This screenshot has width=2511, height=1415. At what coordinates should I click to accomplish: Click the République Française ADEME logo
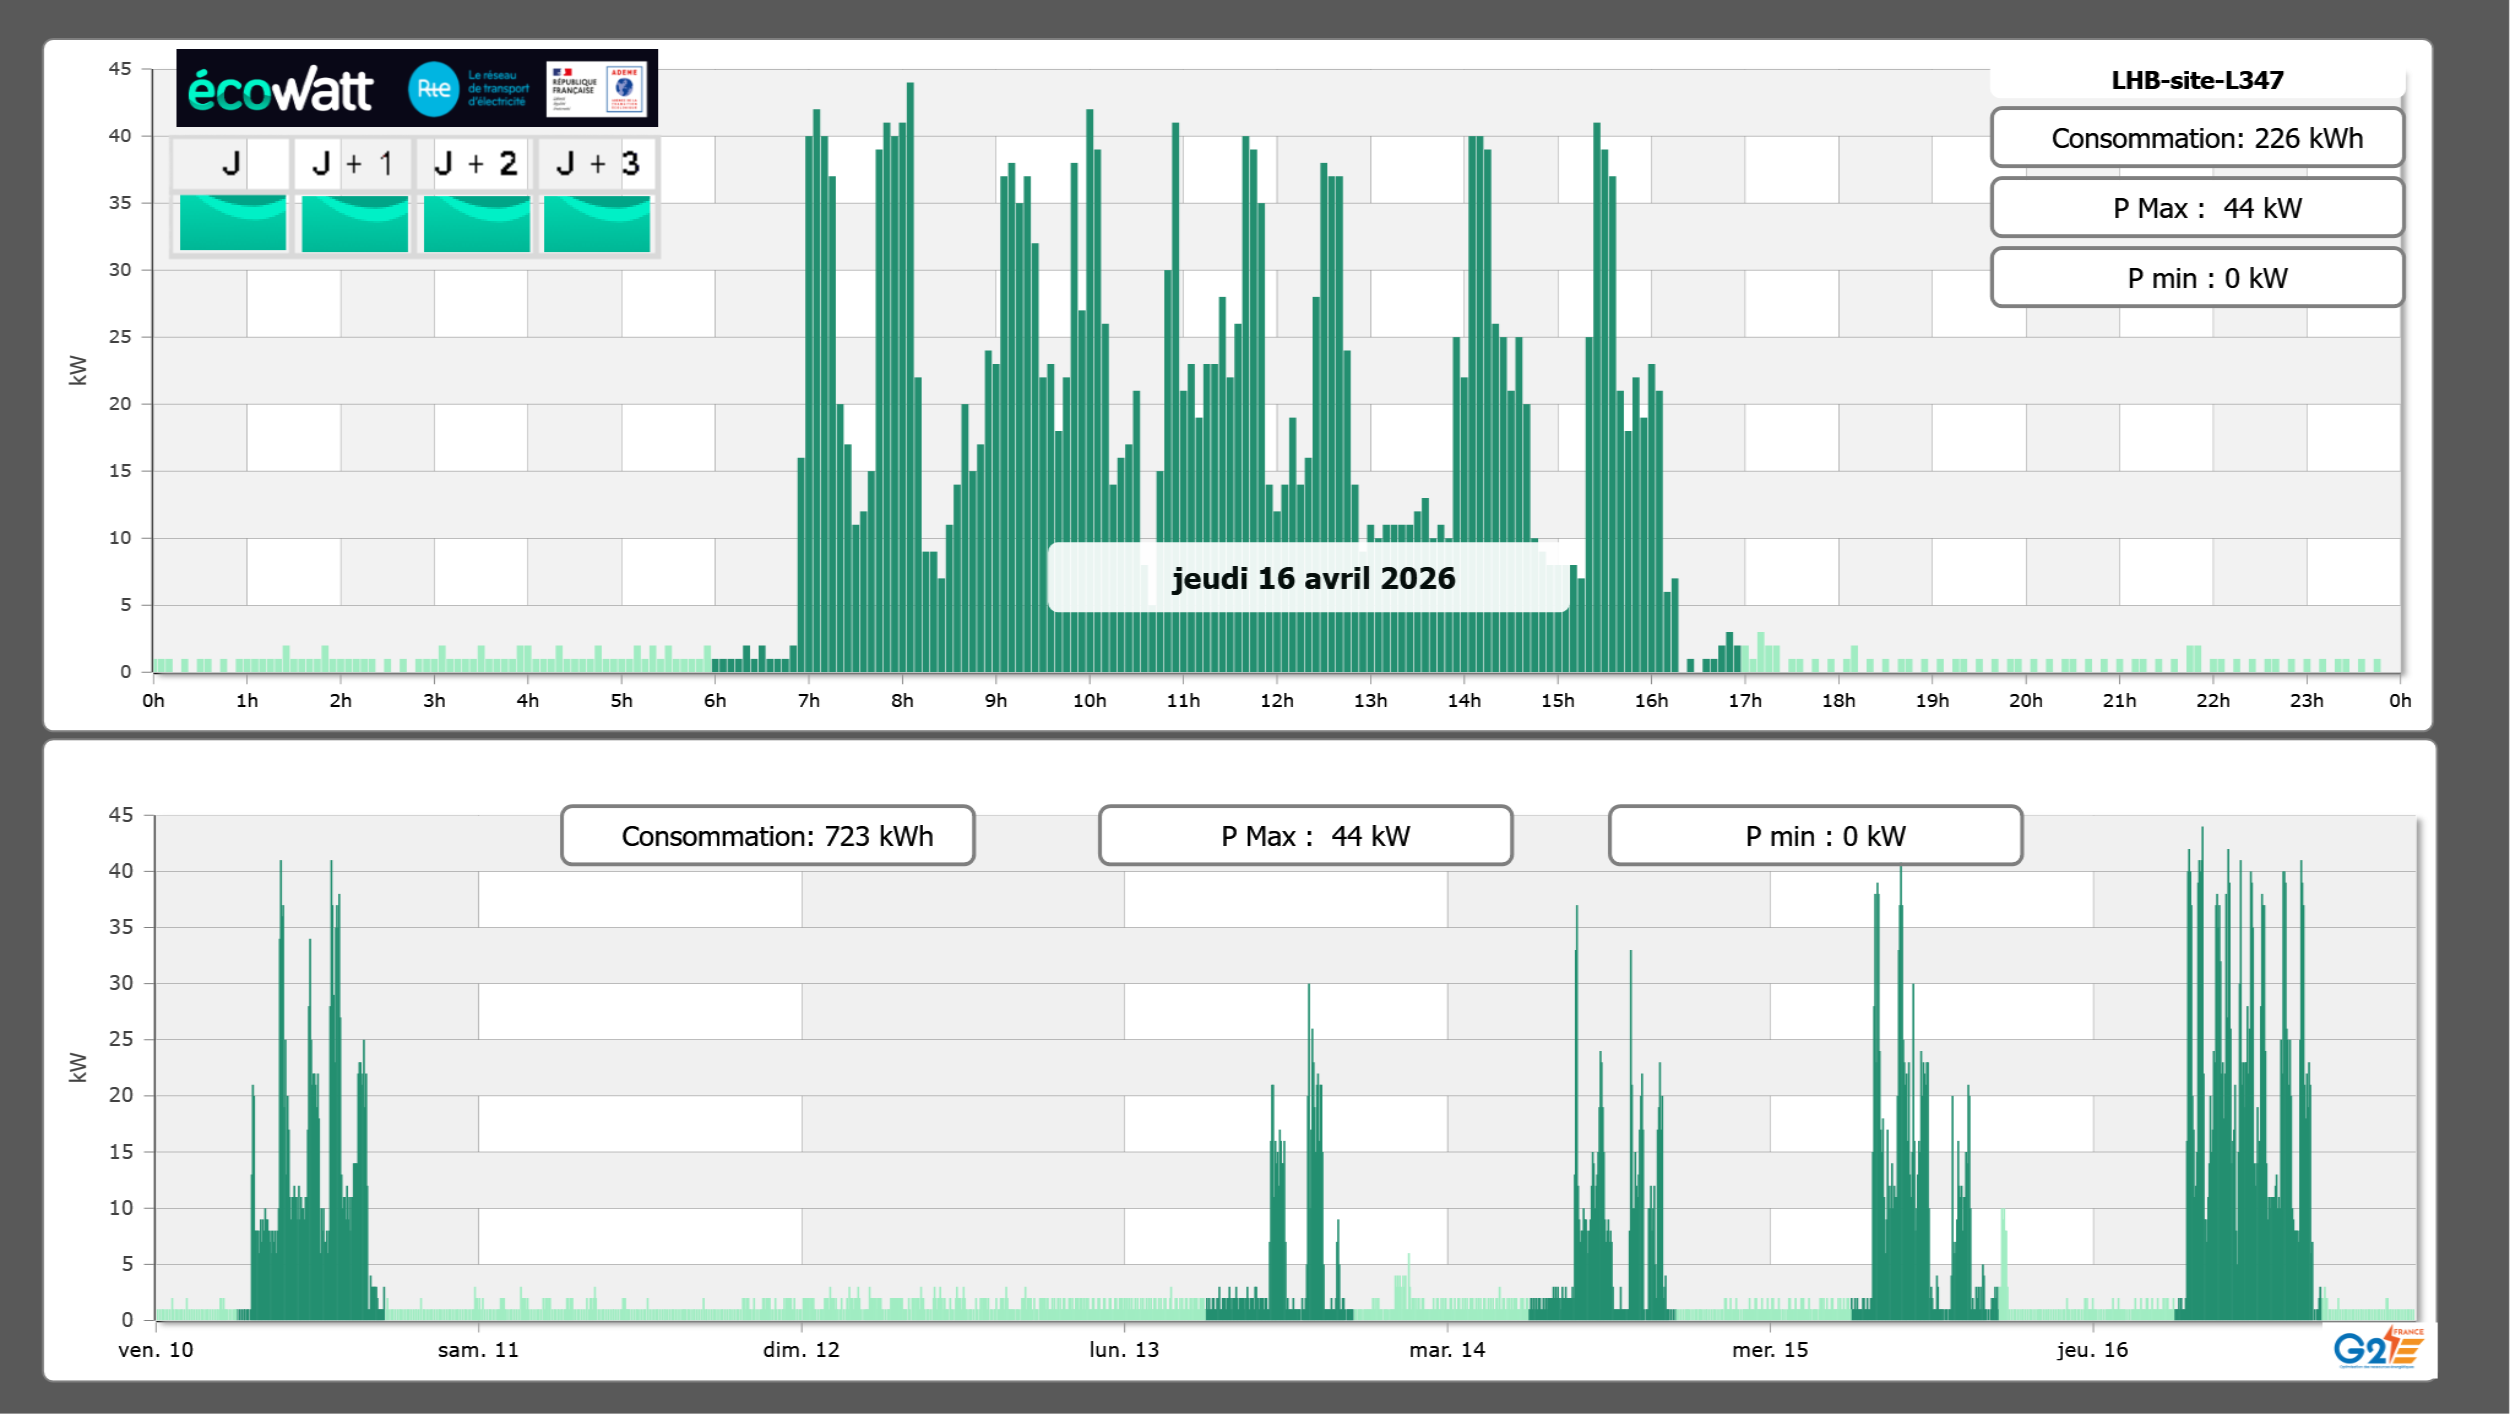point(597,89)
